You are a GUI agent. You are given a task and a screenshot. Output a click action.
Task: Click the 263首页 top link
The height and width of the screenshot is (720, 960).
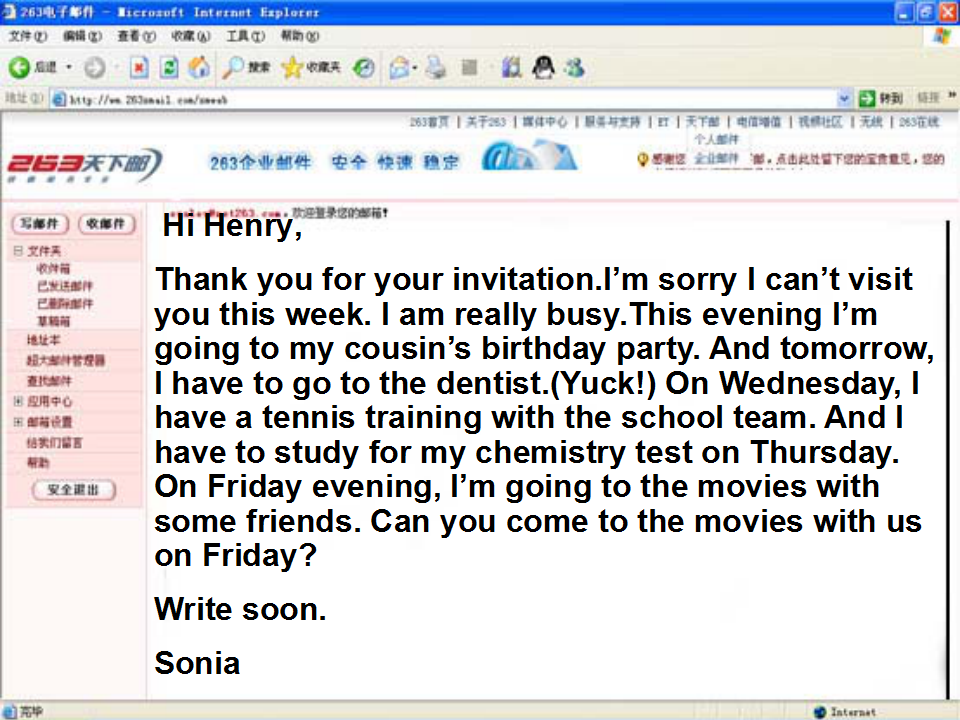click(x=429, y=122)
